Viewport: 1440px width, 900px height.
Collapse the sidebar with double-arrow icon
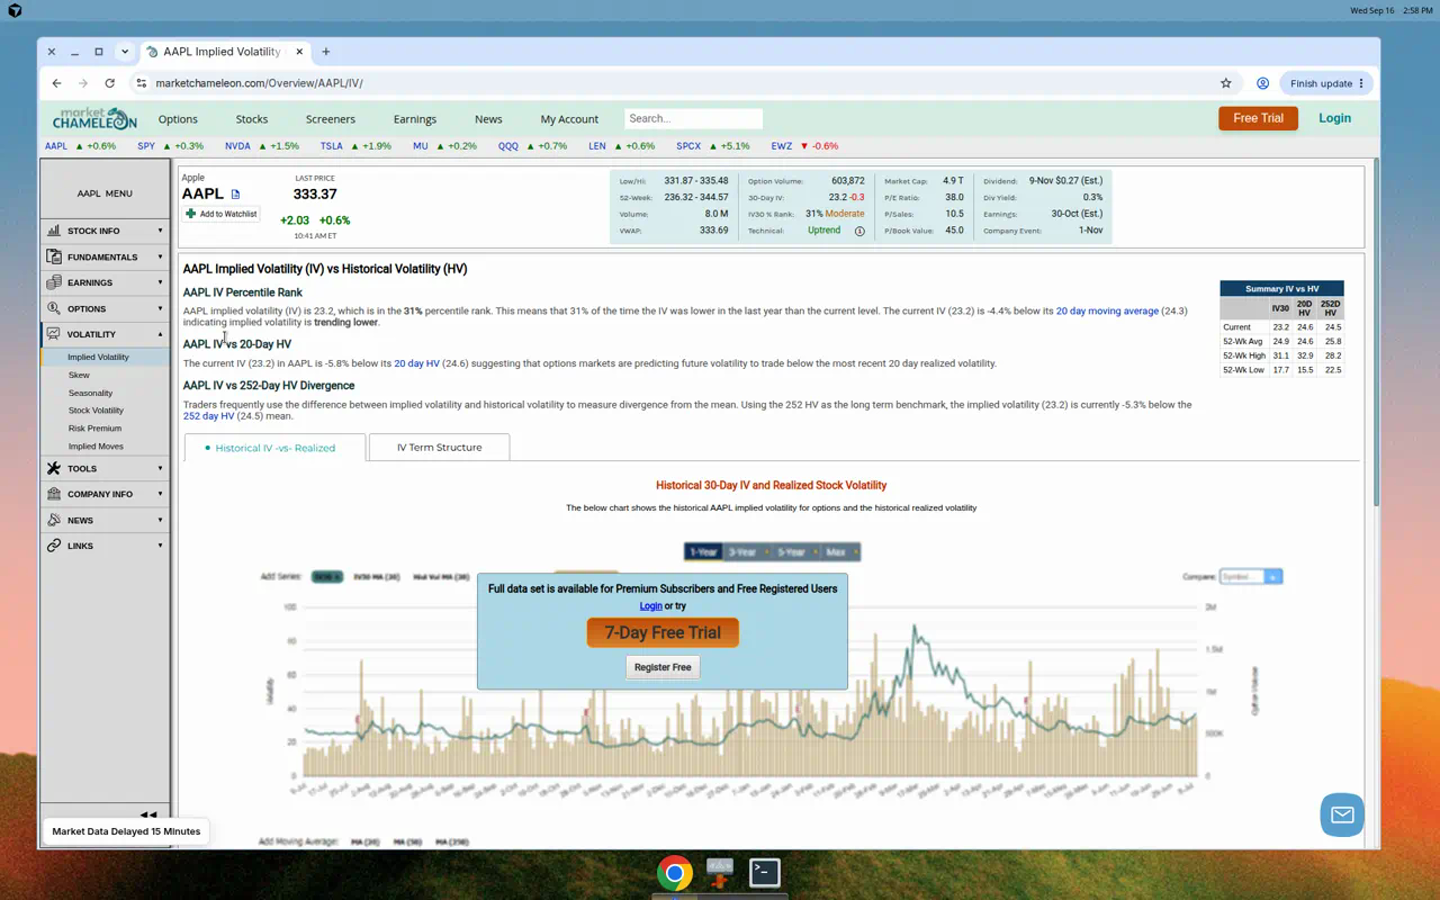(148, 814)
